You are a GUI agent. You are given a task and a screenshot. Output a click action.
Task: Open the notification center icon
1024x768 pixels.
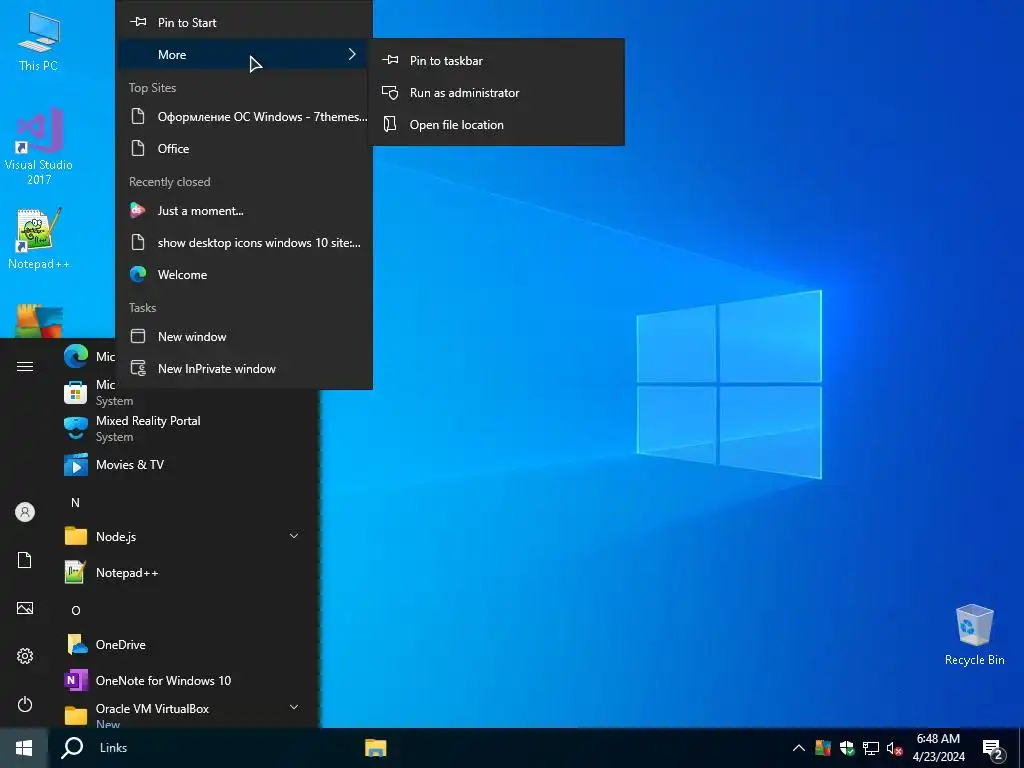point(993,749)
